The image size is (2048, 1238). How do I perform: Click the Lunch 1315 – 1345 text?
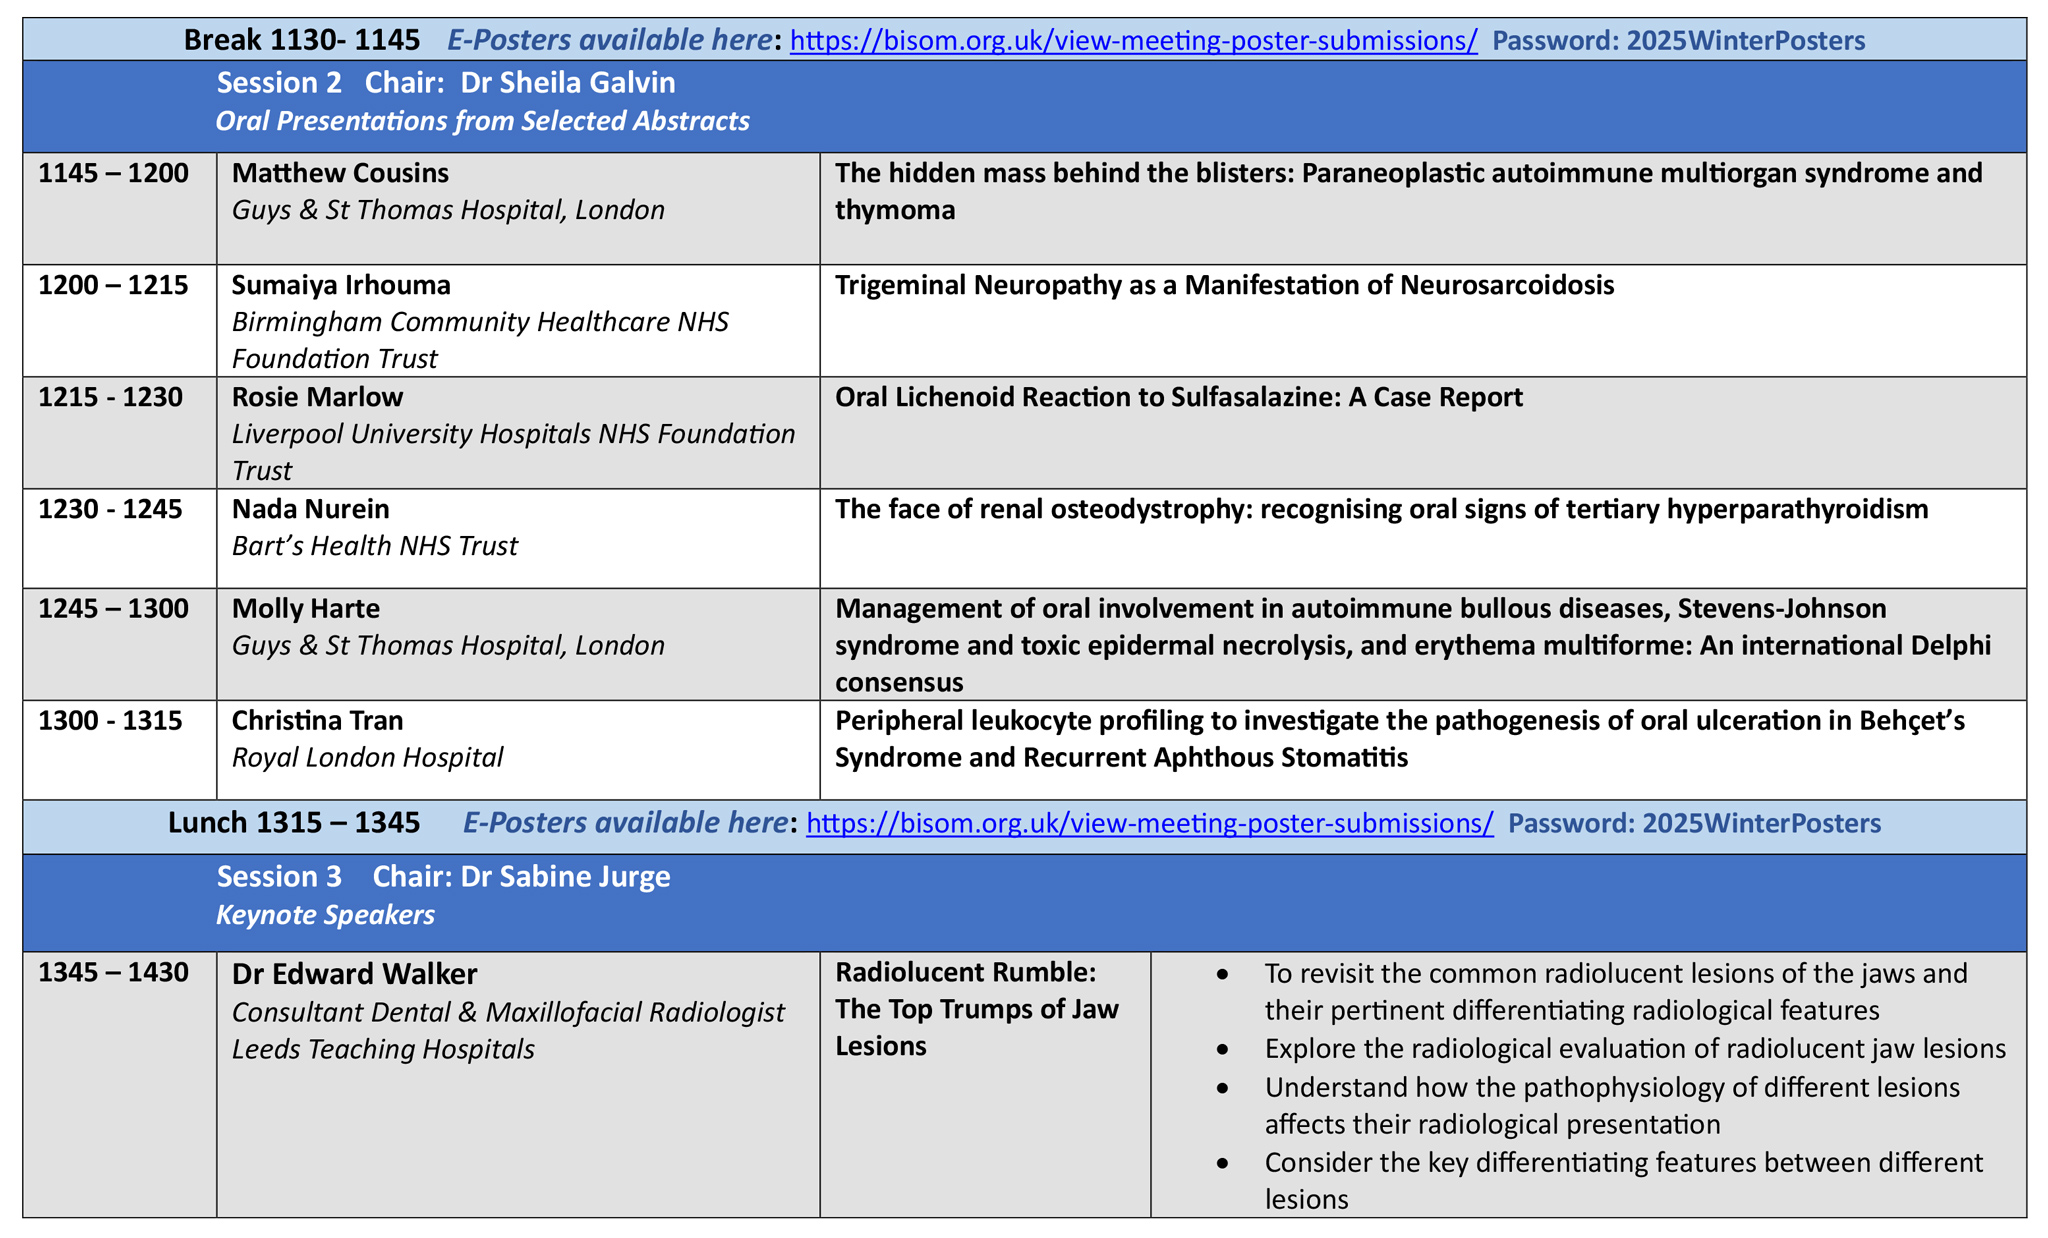(293, 824)
